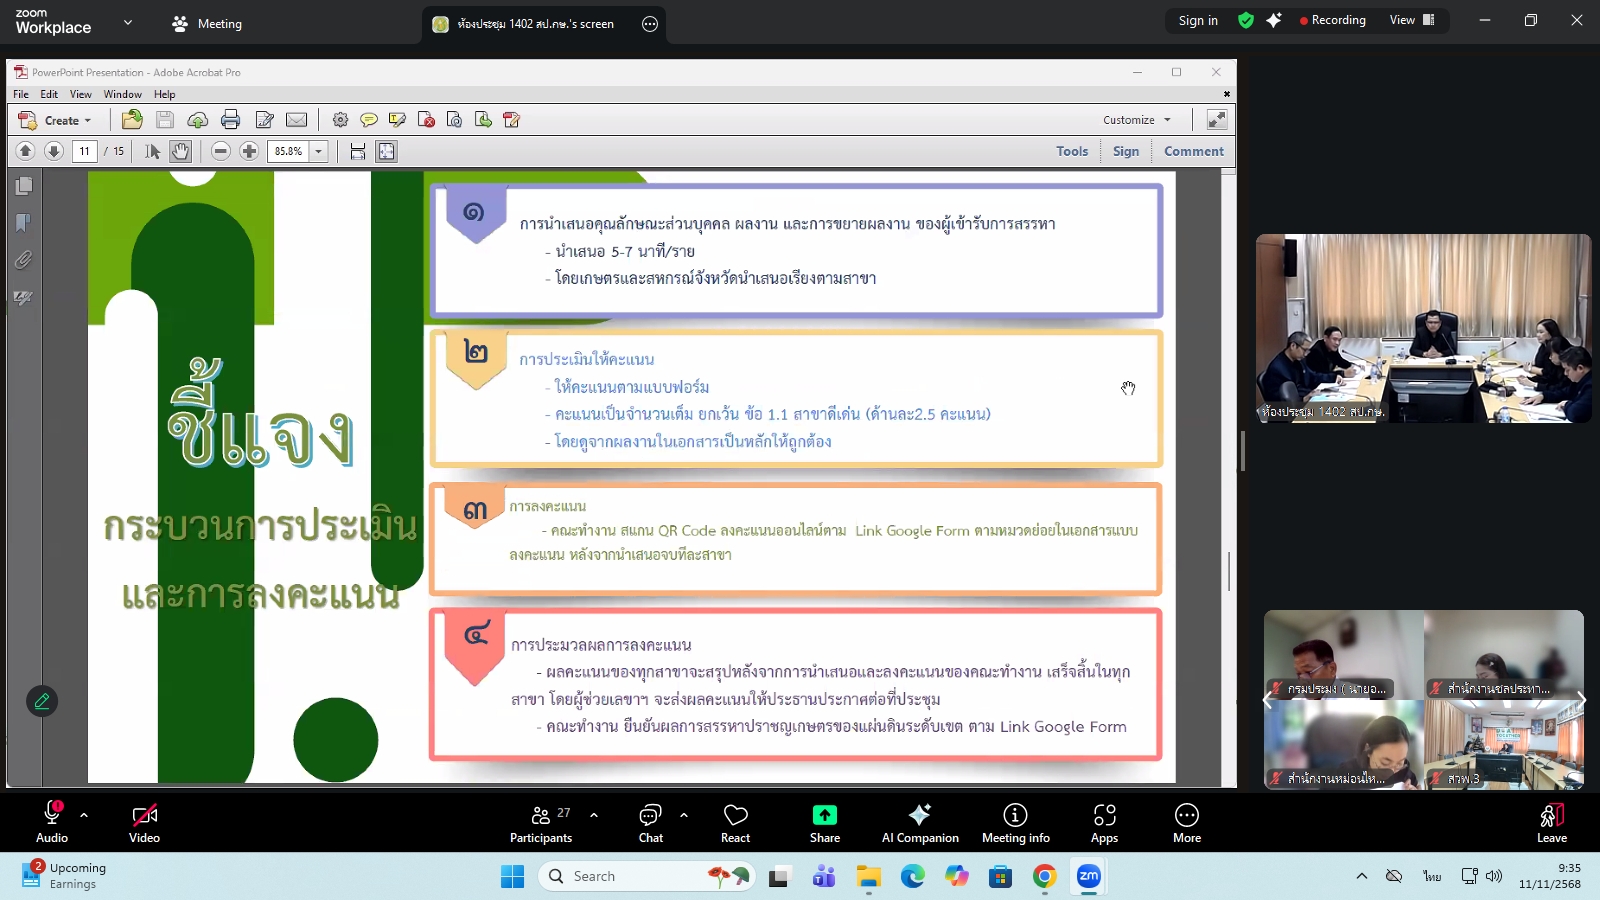Open the Customize dropdown in Acrobat
The height and width of the screenshot is (900, 1600).
pos(1137,120)
